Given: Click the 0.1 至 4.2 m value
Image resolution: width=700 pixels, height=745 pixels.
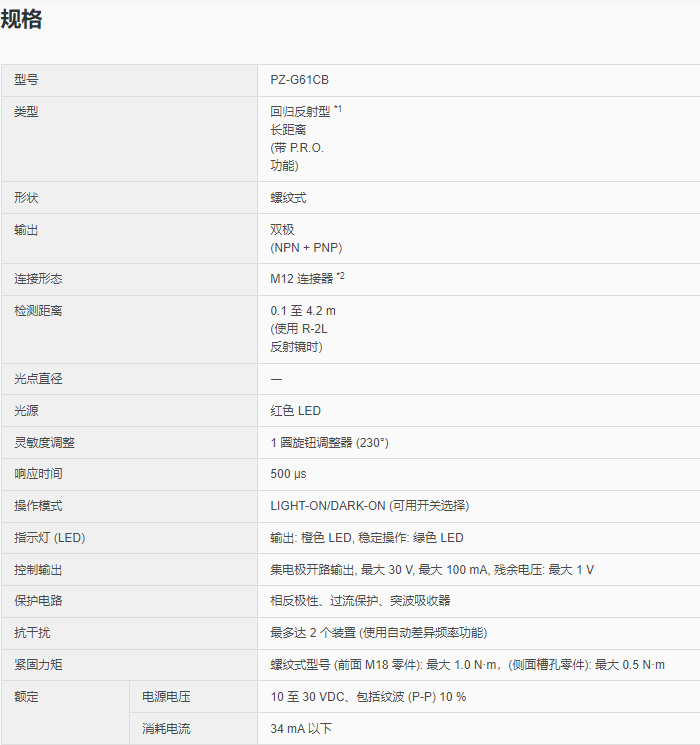Looking at the screenshot, I should 303,311.
